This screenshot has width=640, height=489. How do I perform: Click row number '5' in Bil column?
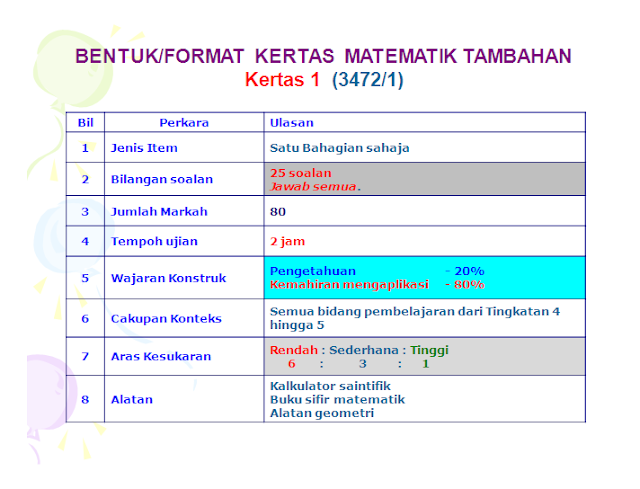tap(85, 278)
